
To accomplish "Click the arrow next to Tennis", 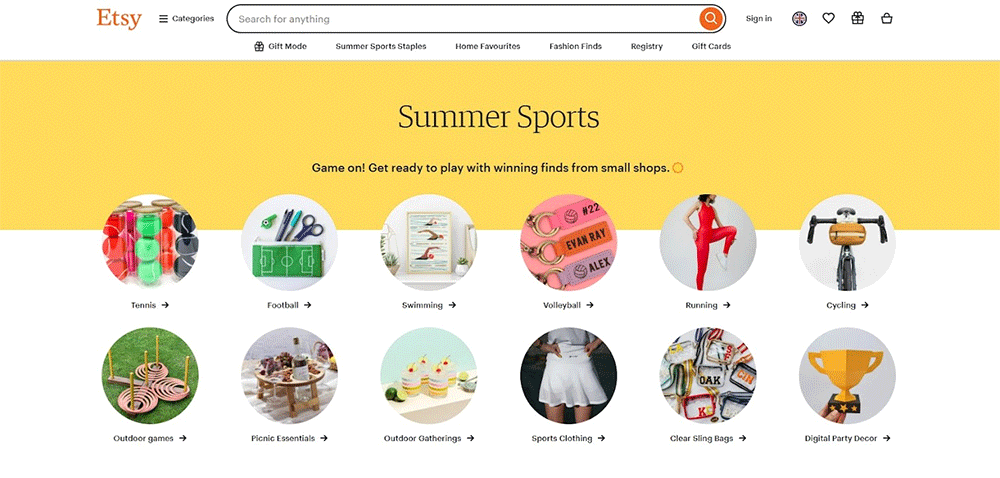I will [x=165, y=305].
